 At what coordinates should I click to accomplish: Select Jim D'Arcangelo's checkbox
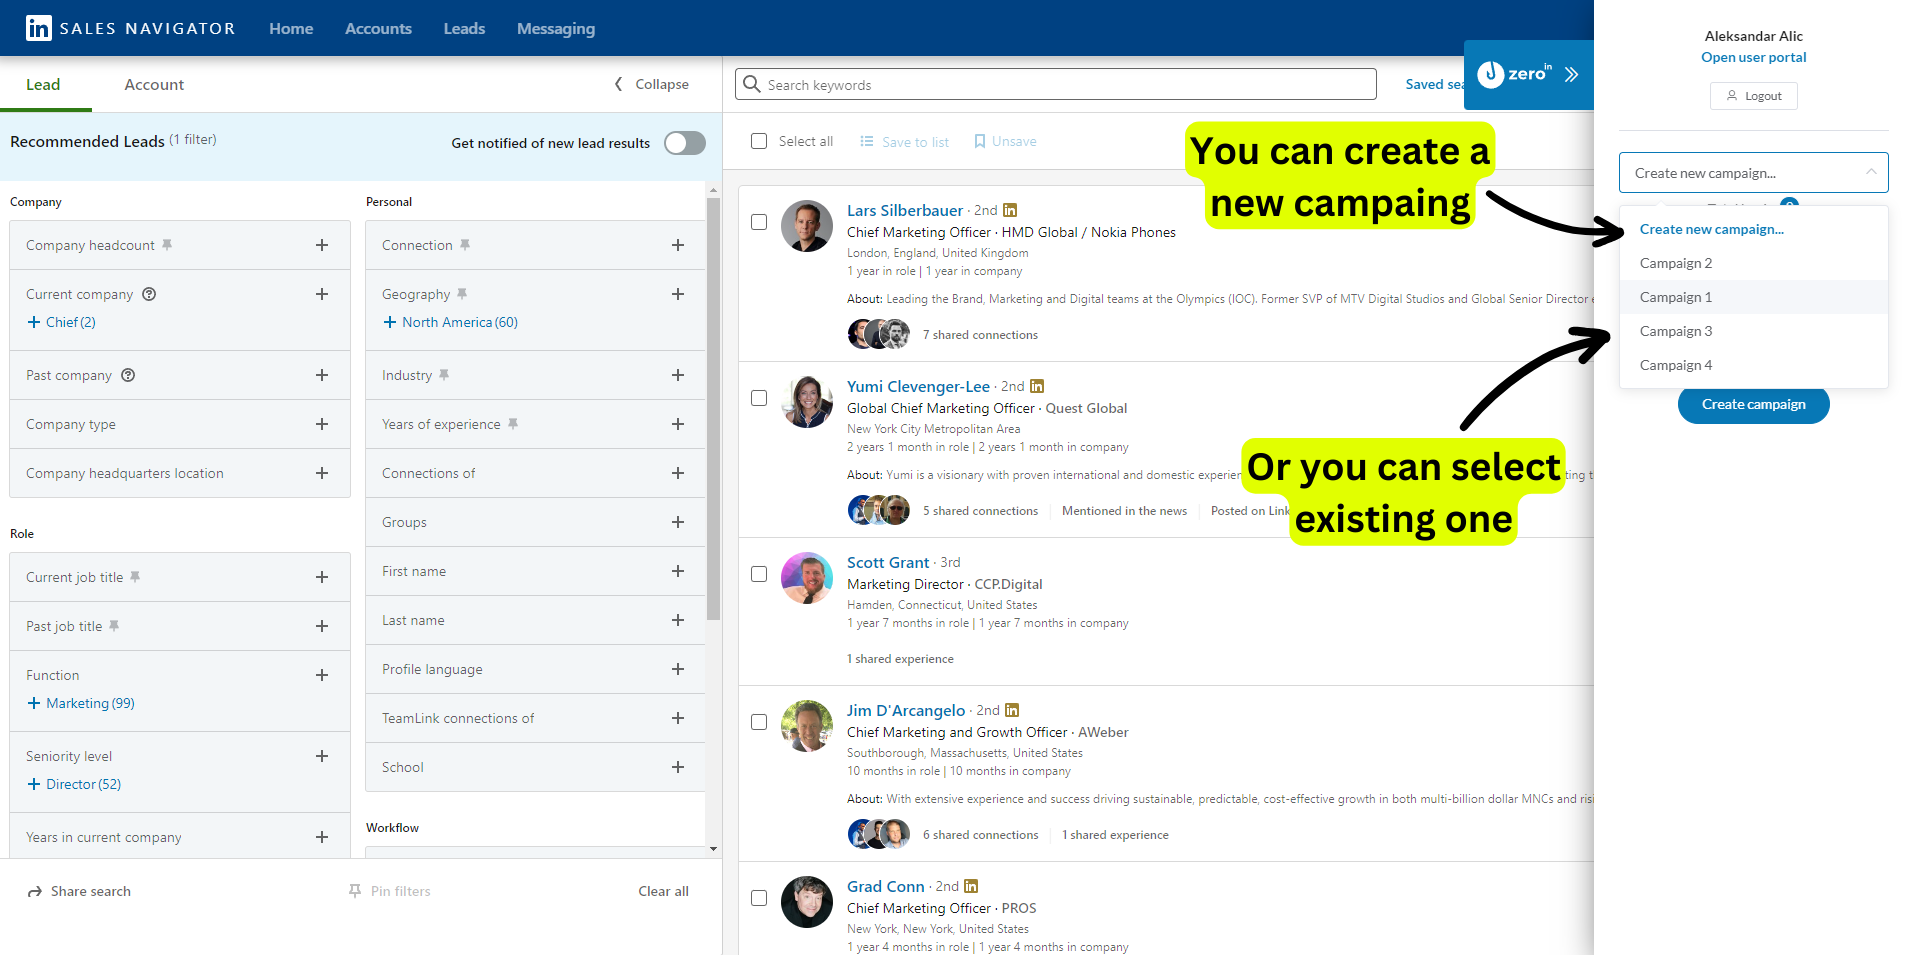(759, 722)
